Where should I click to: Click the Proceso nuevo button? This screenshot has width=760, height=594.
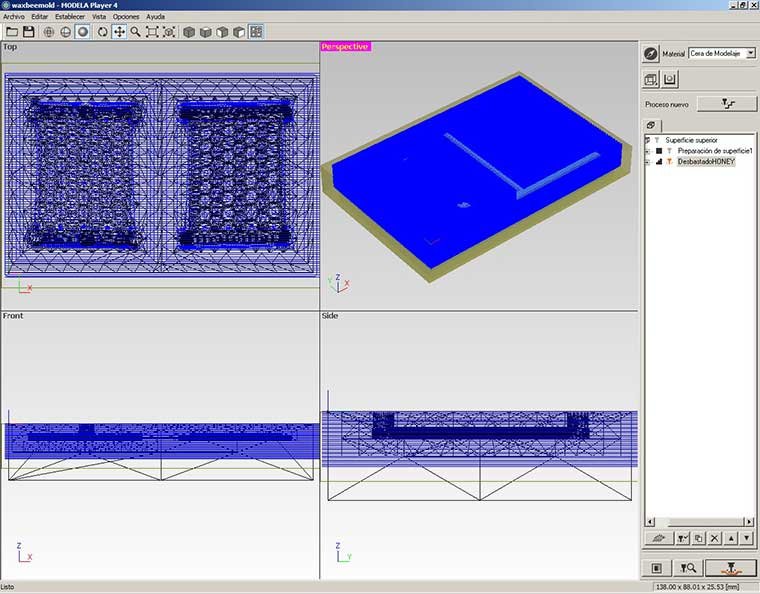[727, 104]
